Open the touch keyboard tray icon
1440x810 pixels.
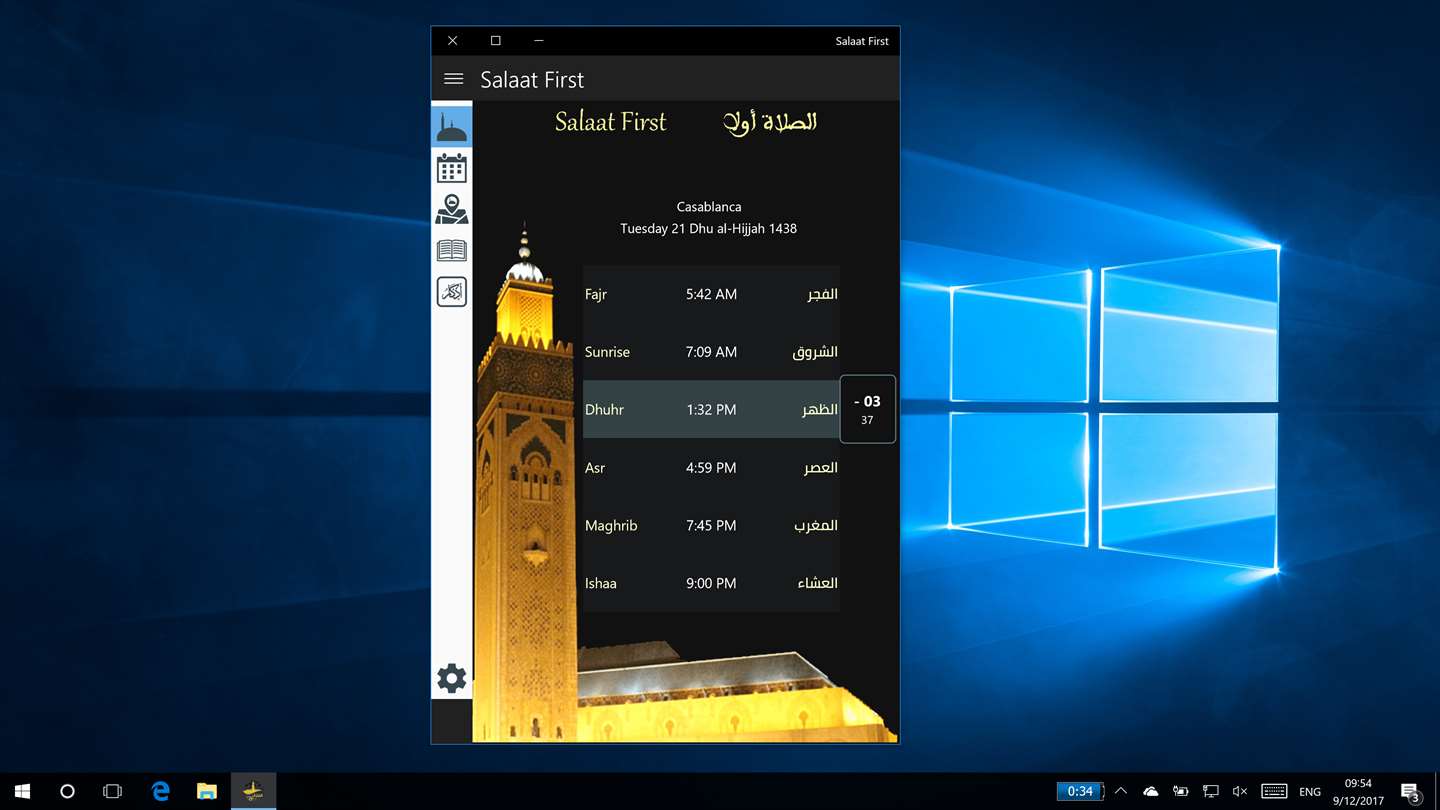click(1274, 791)
